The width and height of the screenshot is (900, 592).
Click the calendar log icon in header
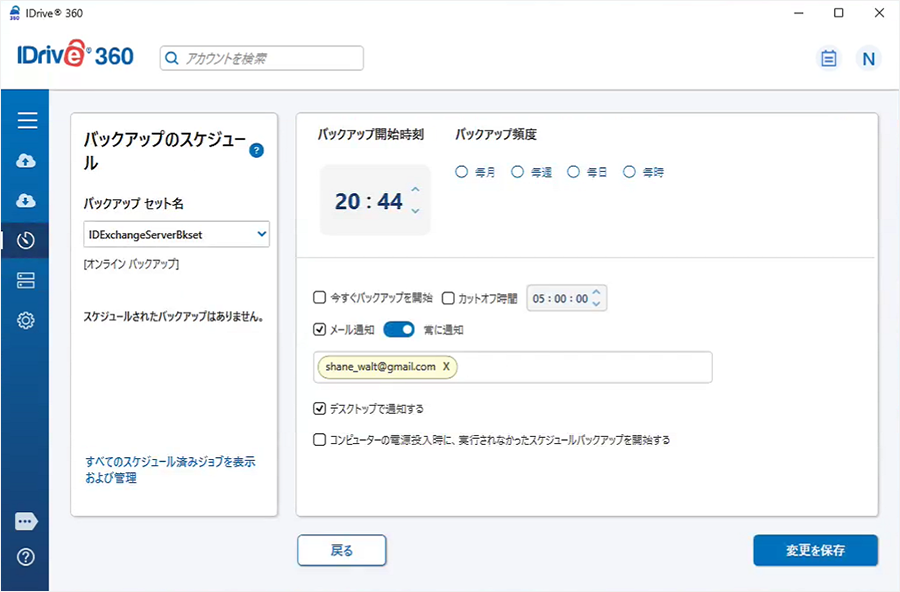(828, 59)
